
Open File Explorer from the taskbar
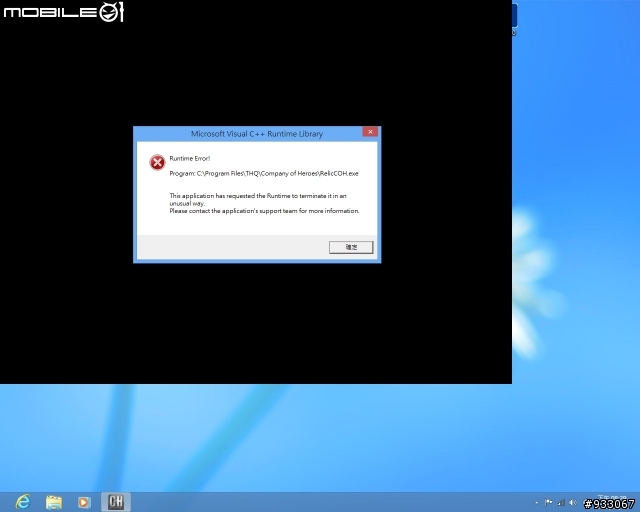coord(53,502)
